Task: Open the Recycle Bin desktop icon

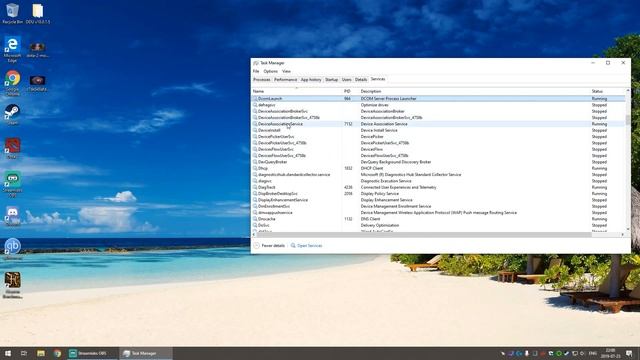Action: pyautogui.click(x=12, y=13)
